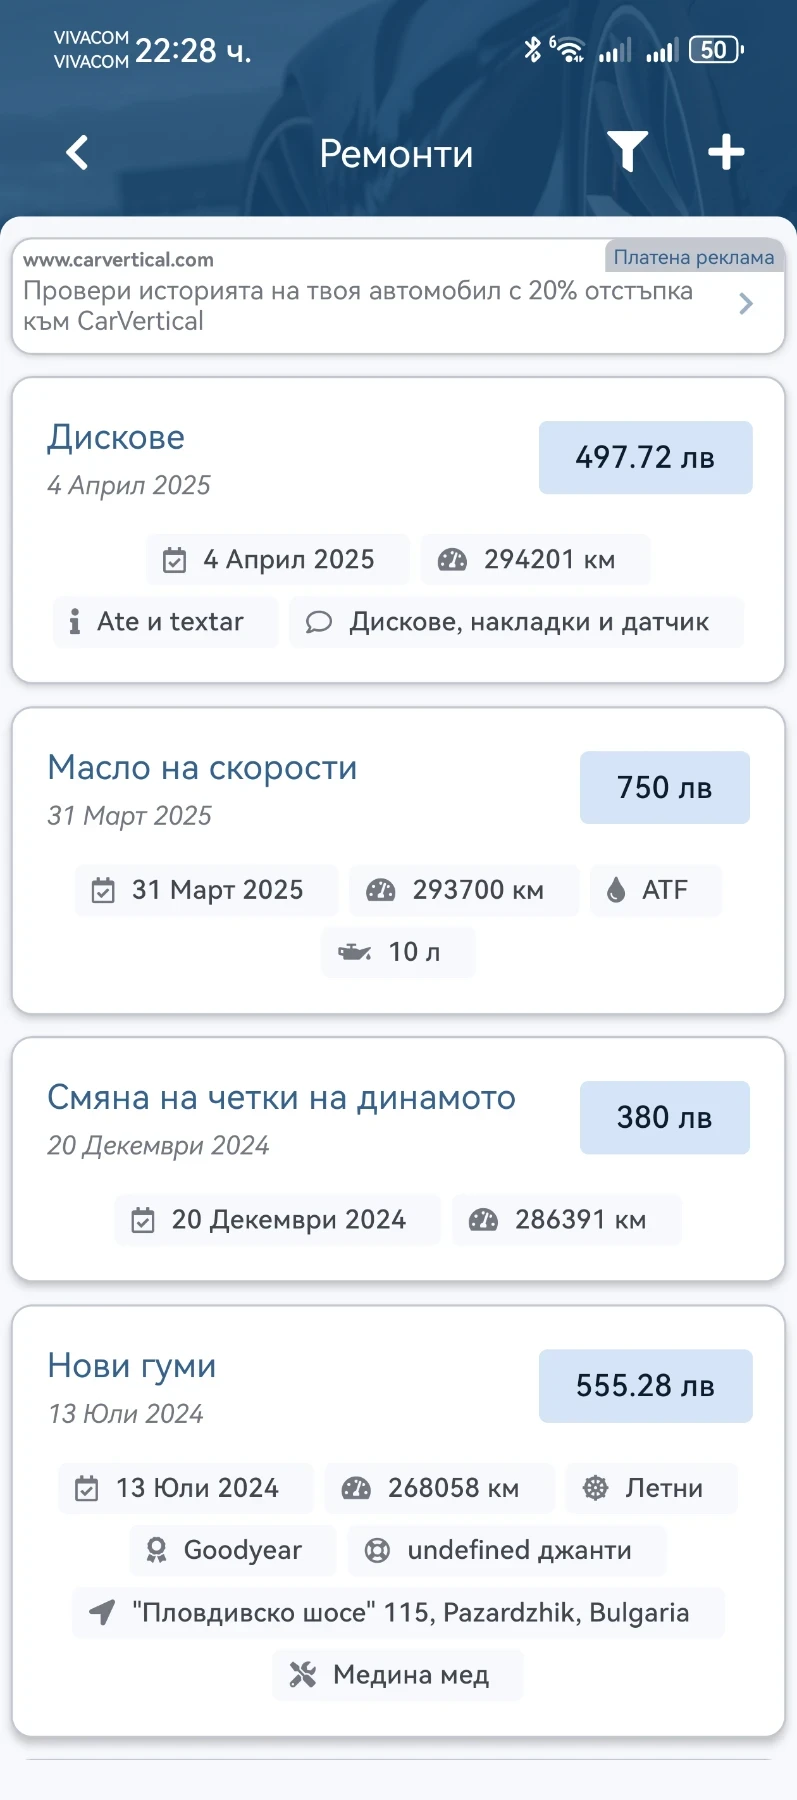Click the comment bubble icon in Дискове card
This screenshot has height=1800, width=797.
(x=318, y=622)
